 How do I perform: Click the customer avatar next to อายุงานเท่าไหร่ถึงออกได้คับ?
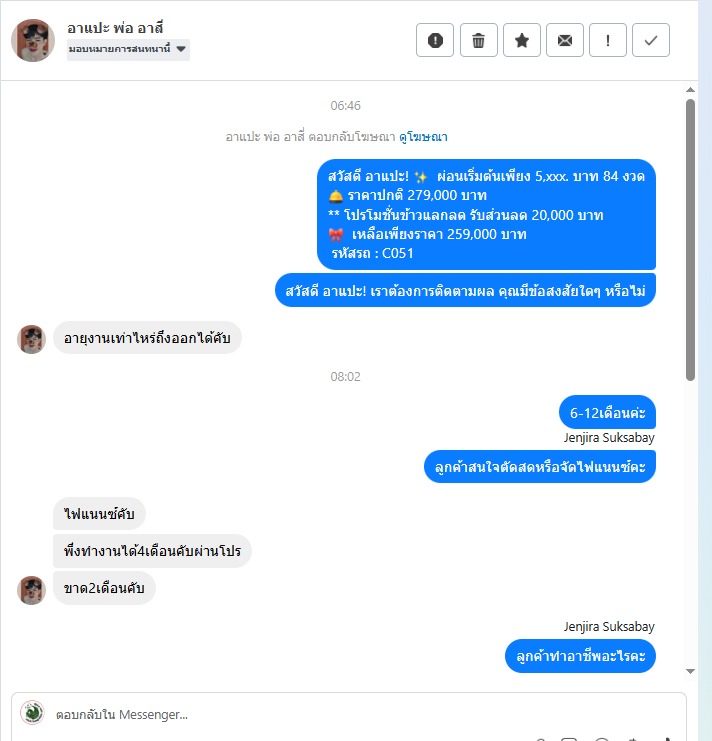31,339
